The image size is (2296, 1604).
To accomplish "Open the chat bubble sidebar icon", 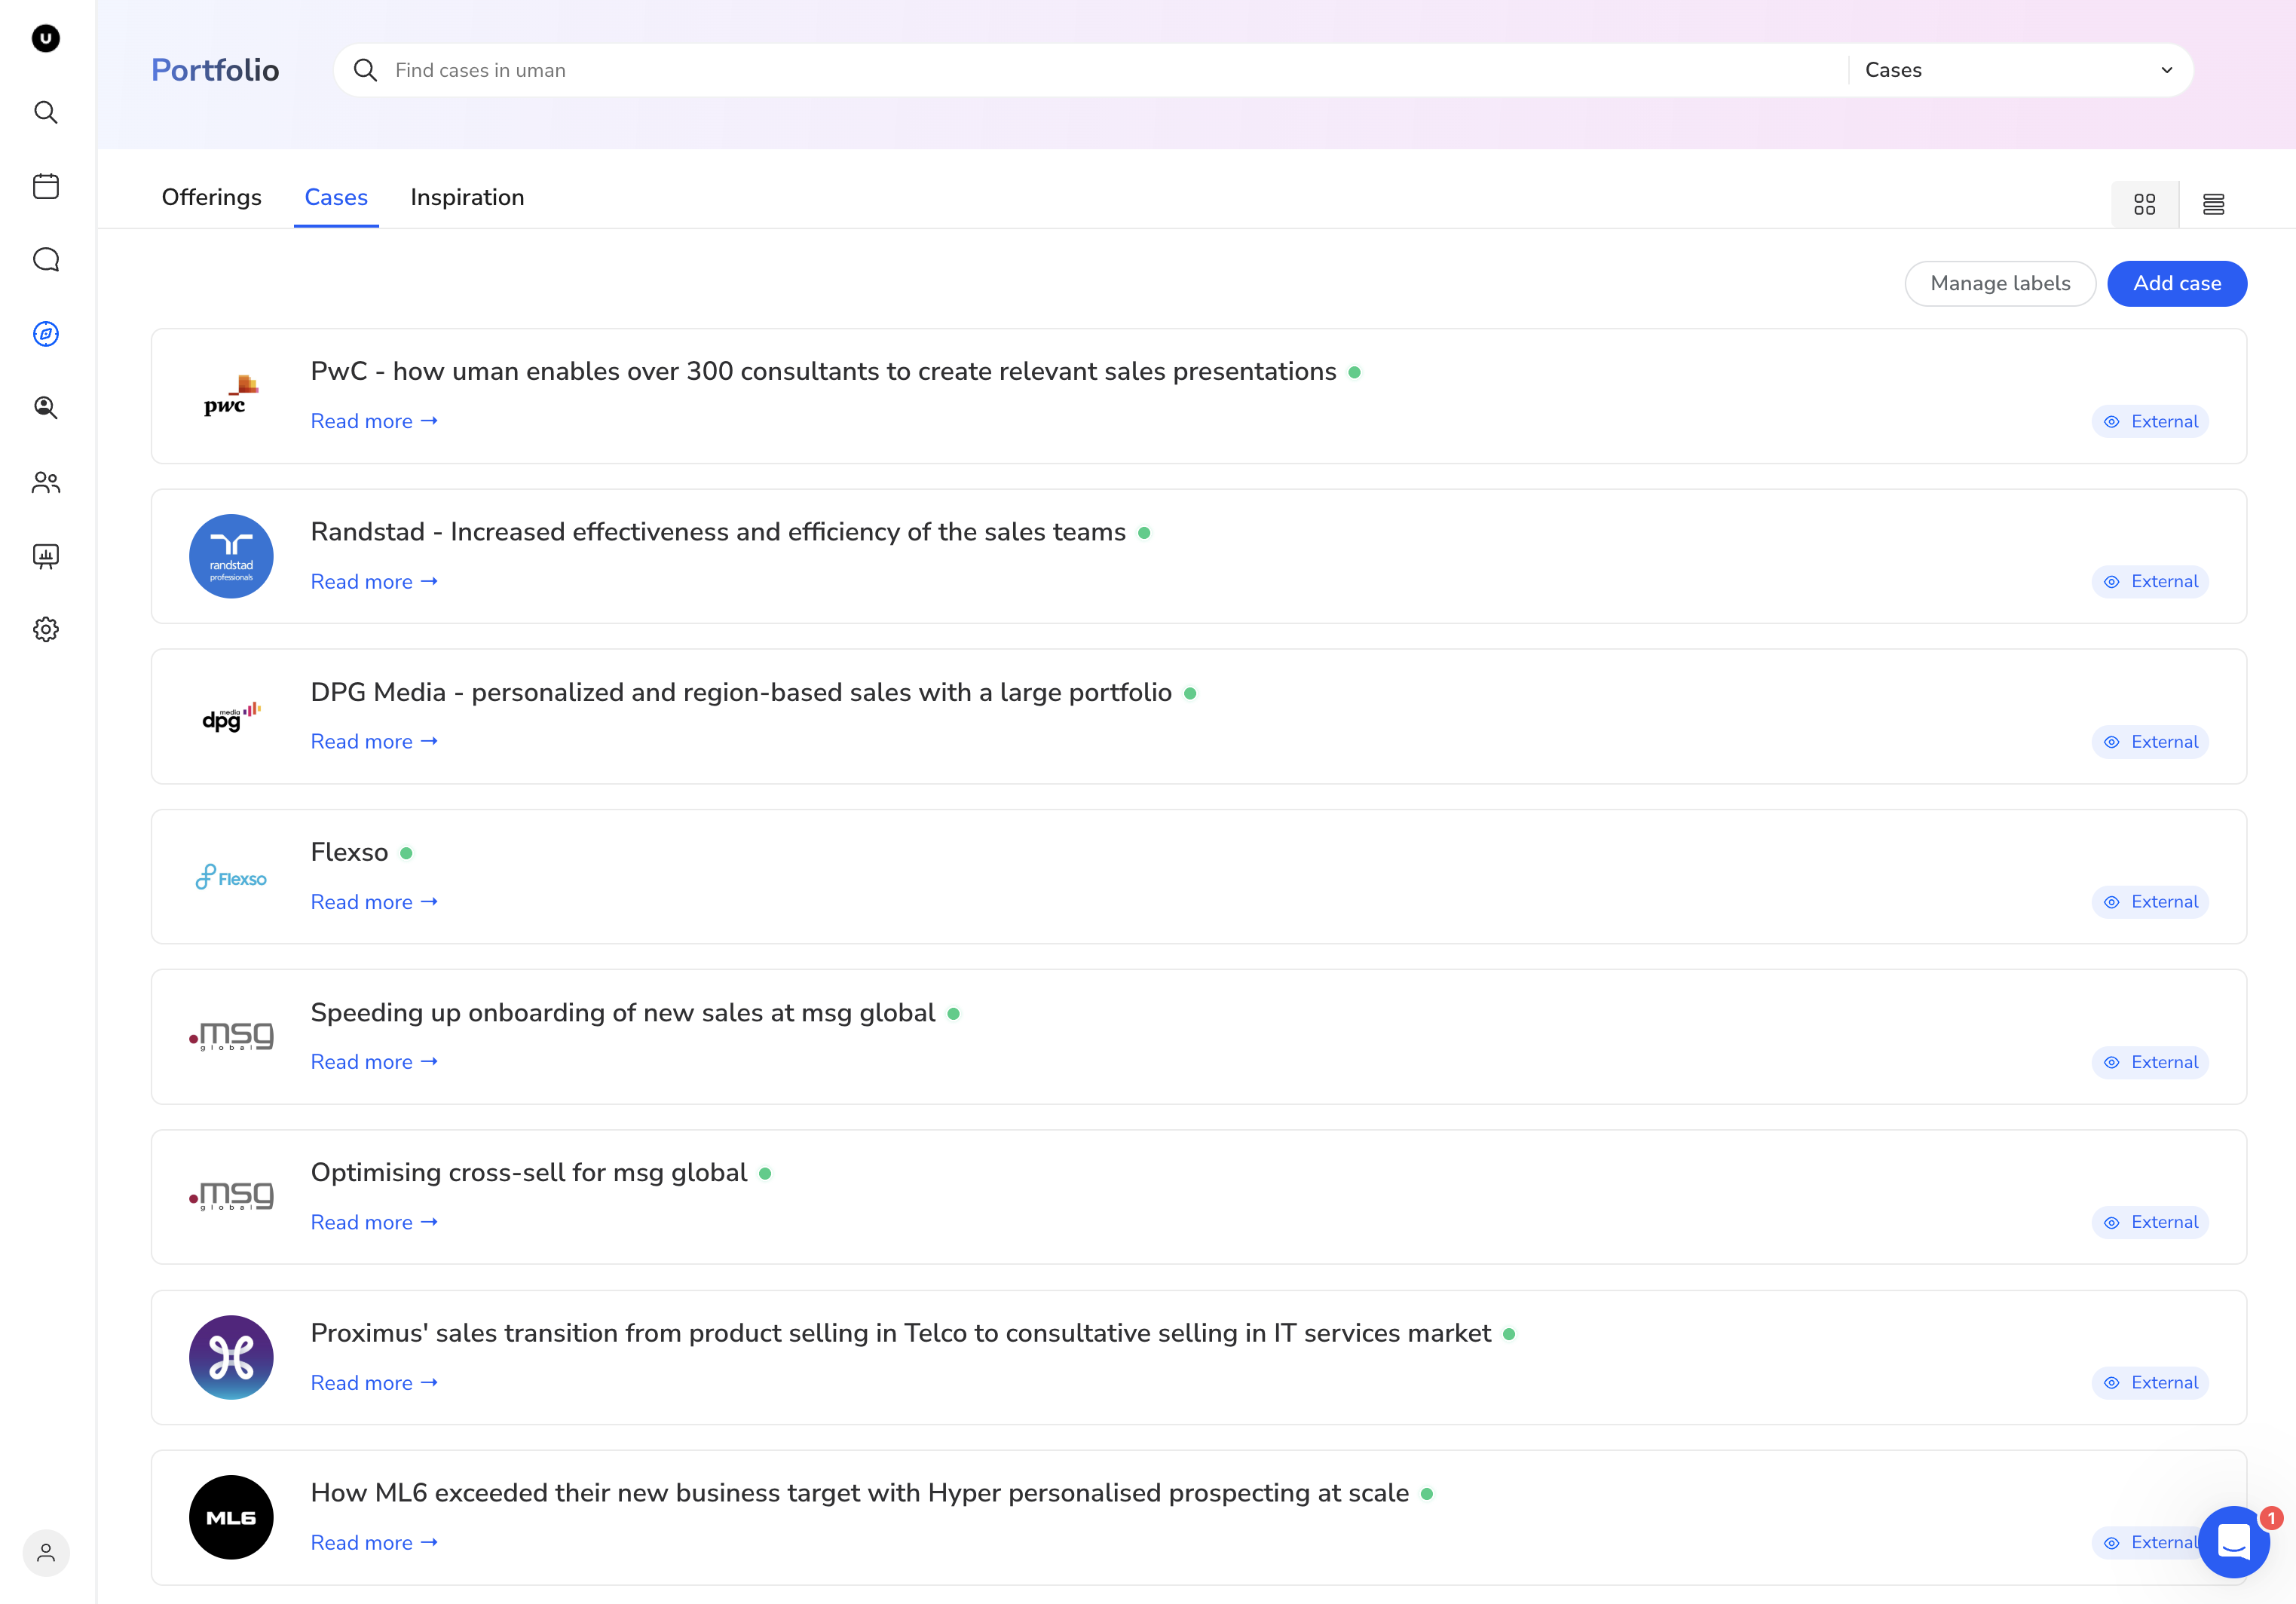I will (46, 260).
